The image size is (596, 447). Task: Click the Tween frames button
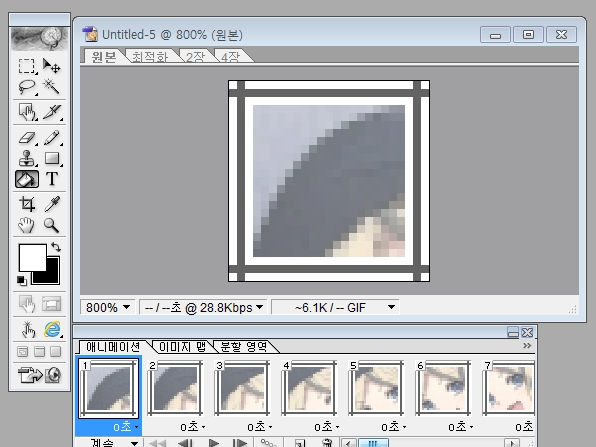tap(269, 443)
